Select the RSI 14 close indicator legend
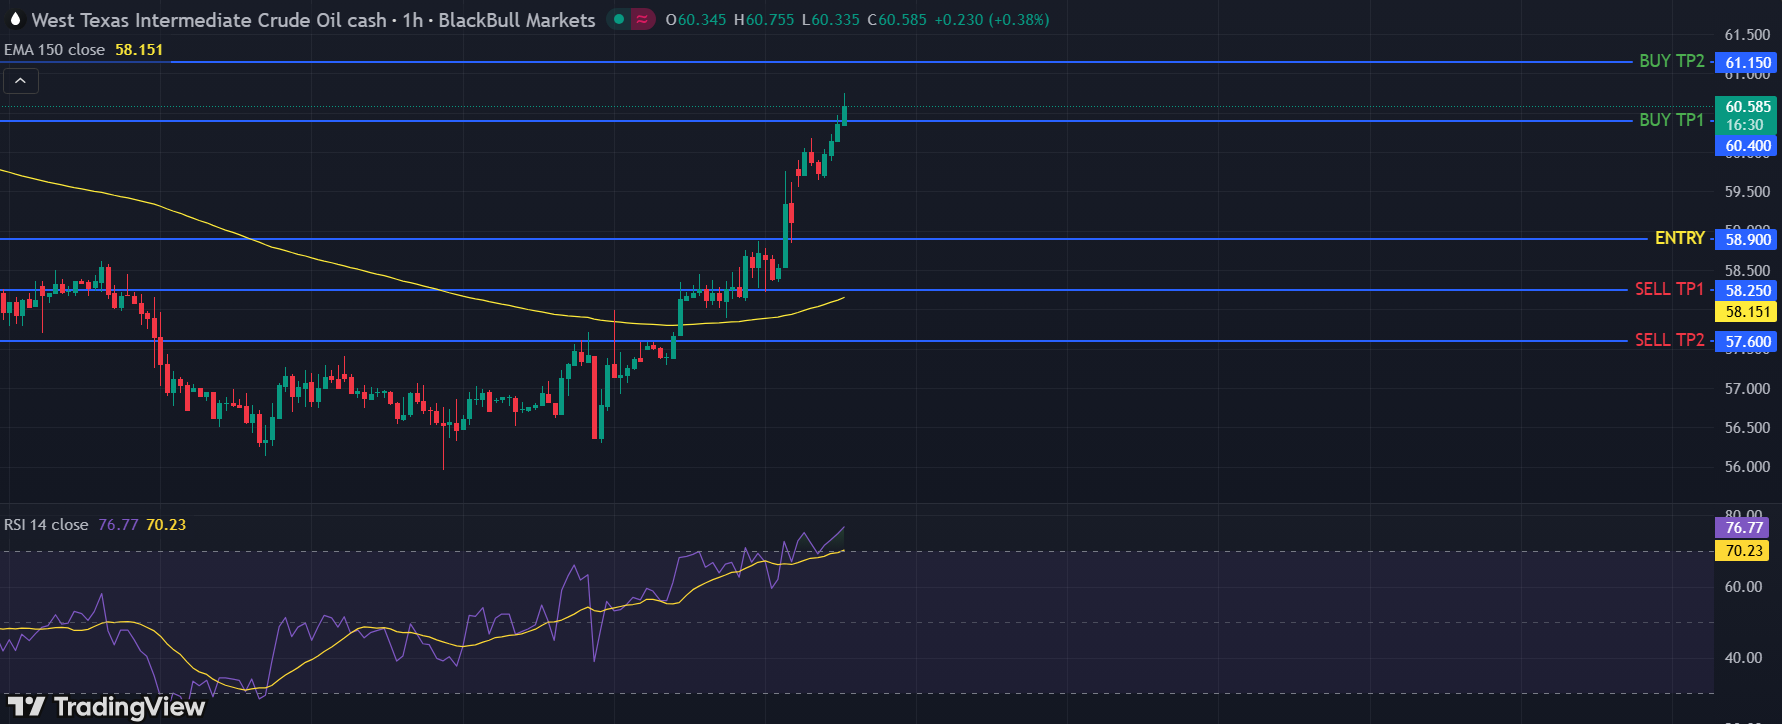 [x=46, y=525]
